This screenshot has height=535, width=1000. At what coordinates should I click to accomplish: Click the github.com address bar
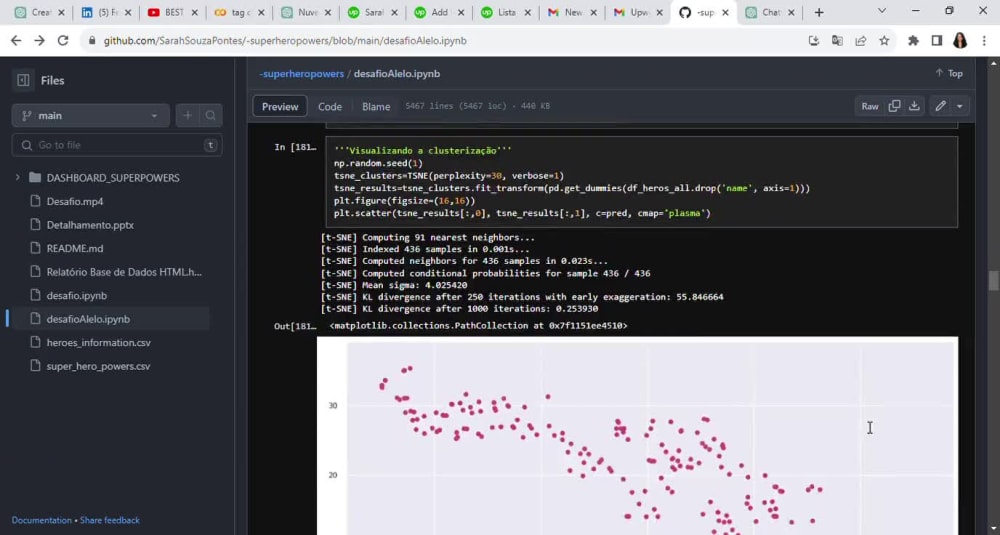(x=285, y=41)
